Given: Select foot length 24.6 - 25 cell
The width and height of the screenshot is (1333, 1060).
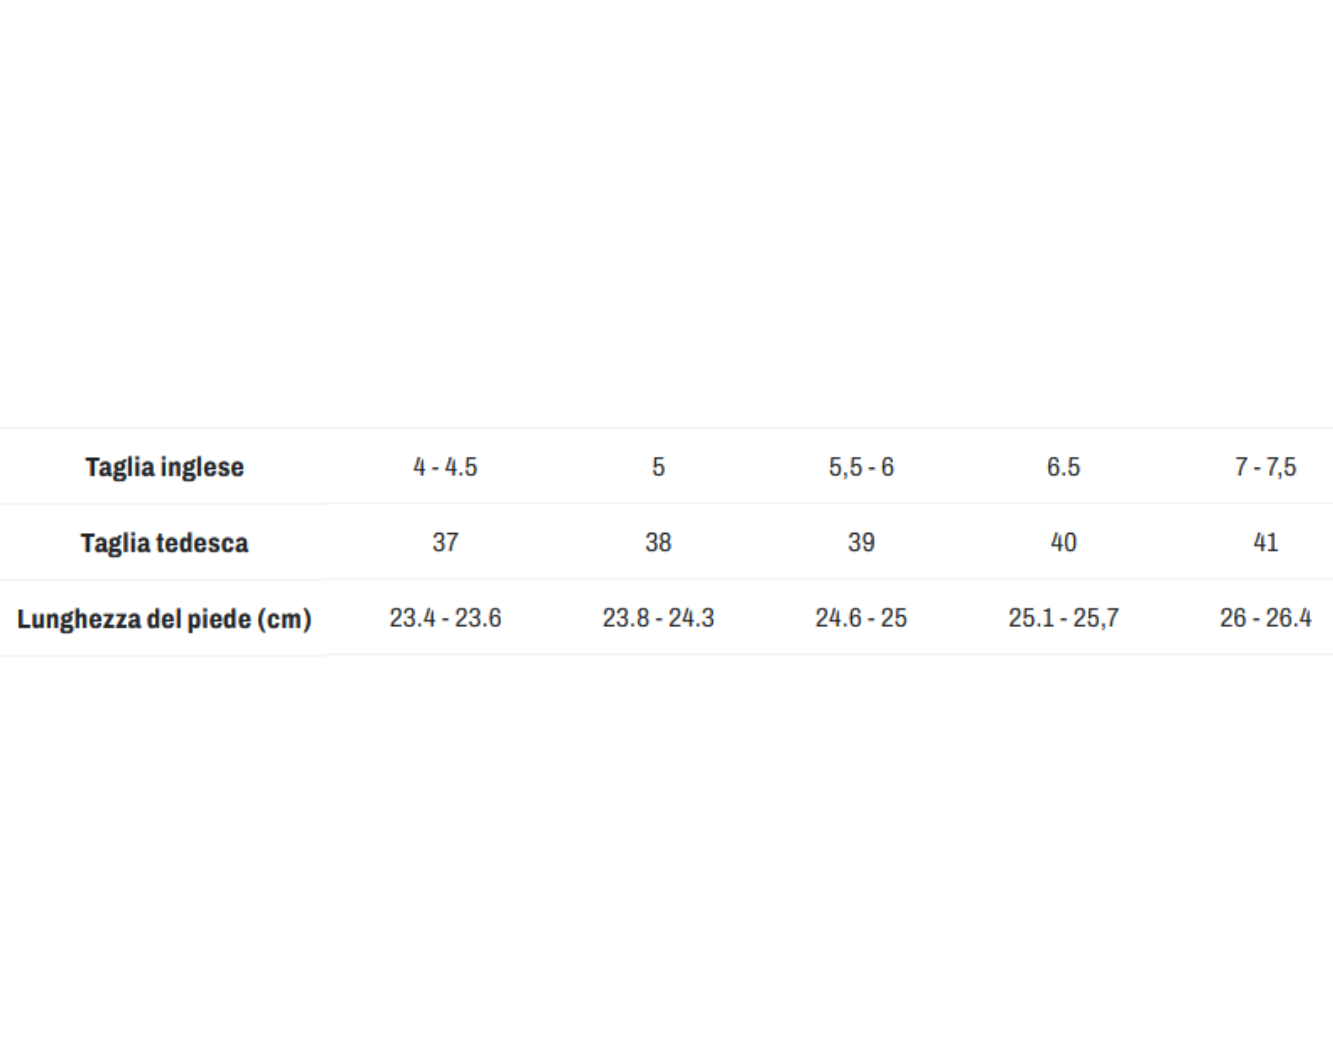Looking at the screenshot, I should tap(861, 618).
